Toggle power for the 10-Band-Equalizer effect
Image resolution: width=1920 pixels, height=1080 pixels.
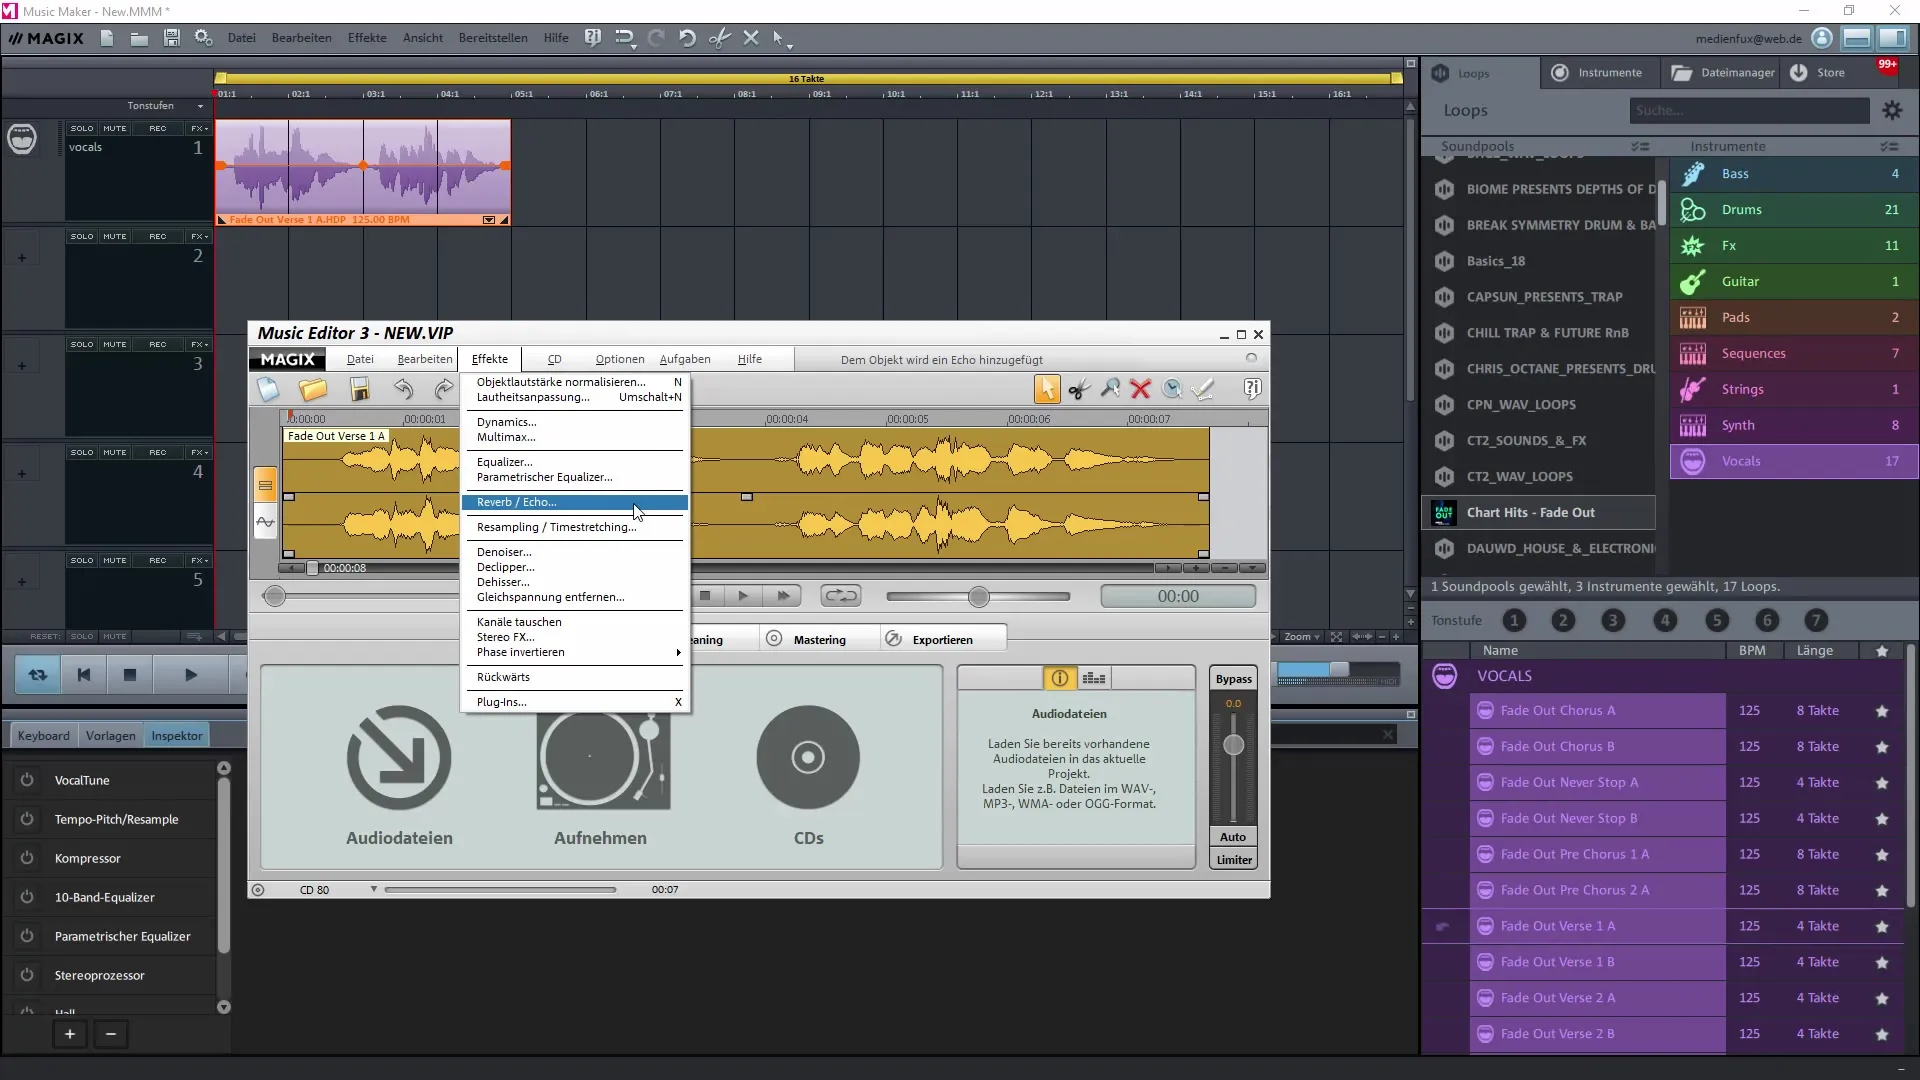pos(27,897)
